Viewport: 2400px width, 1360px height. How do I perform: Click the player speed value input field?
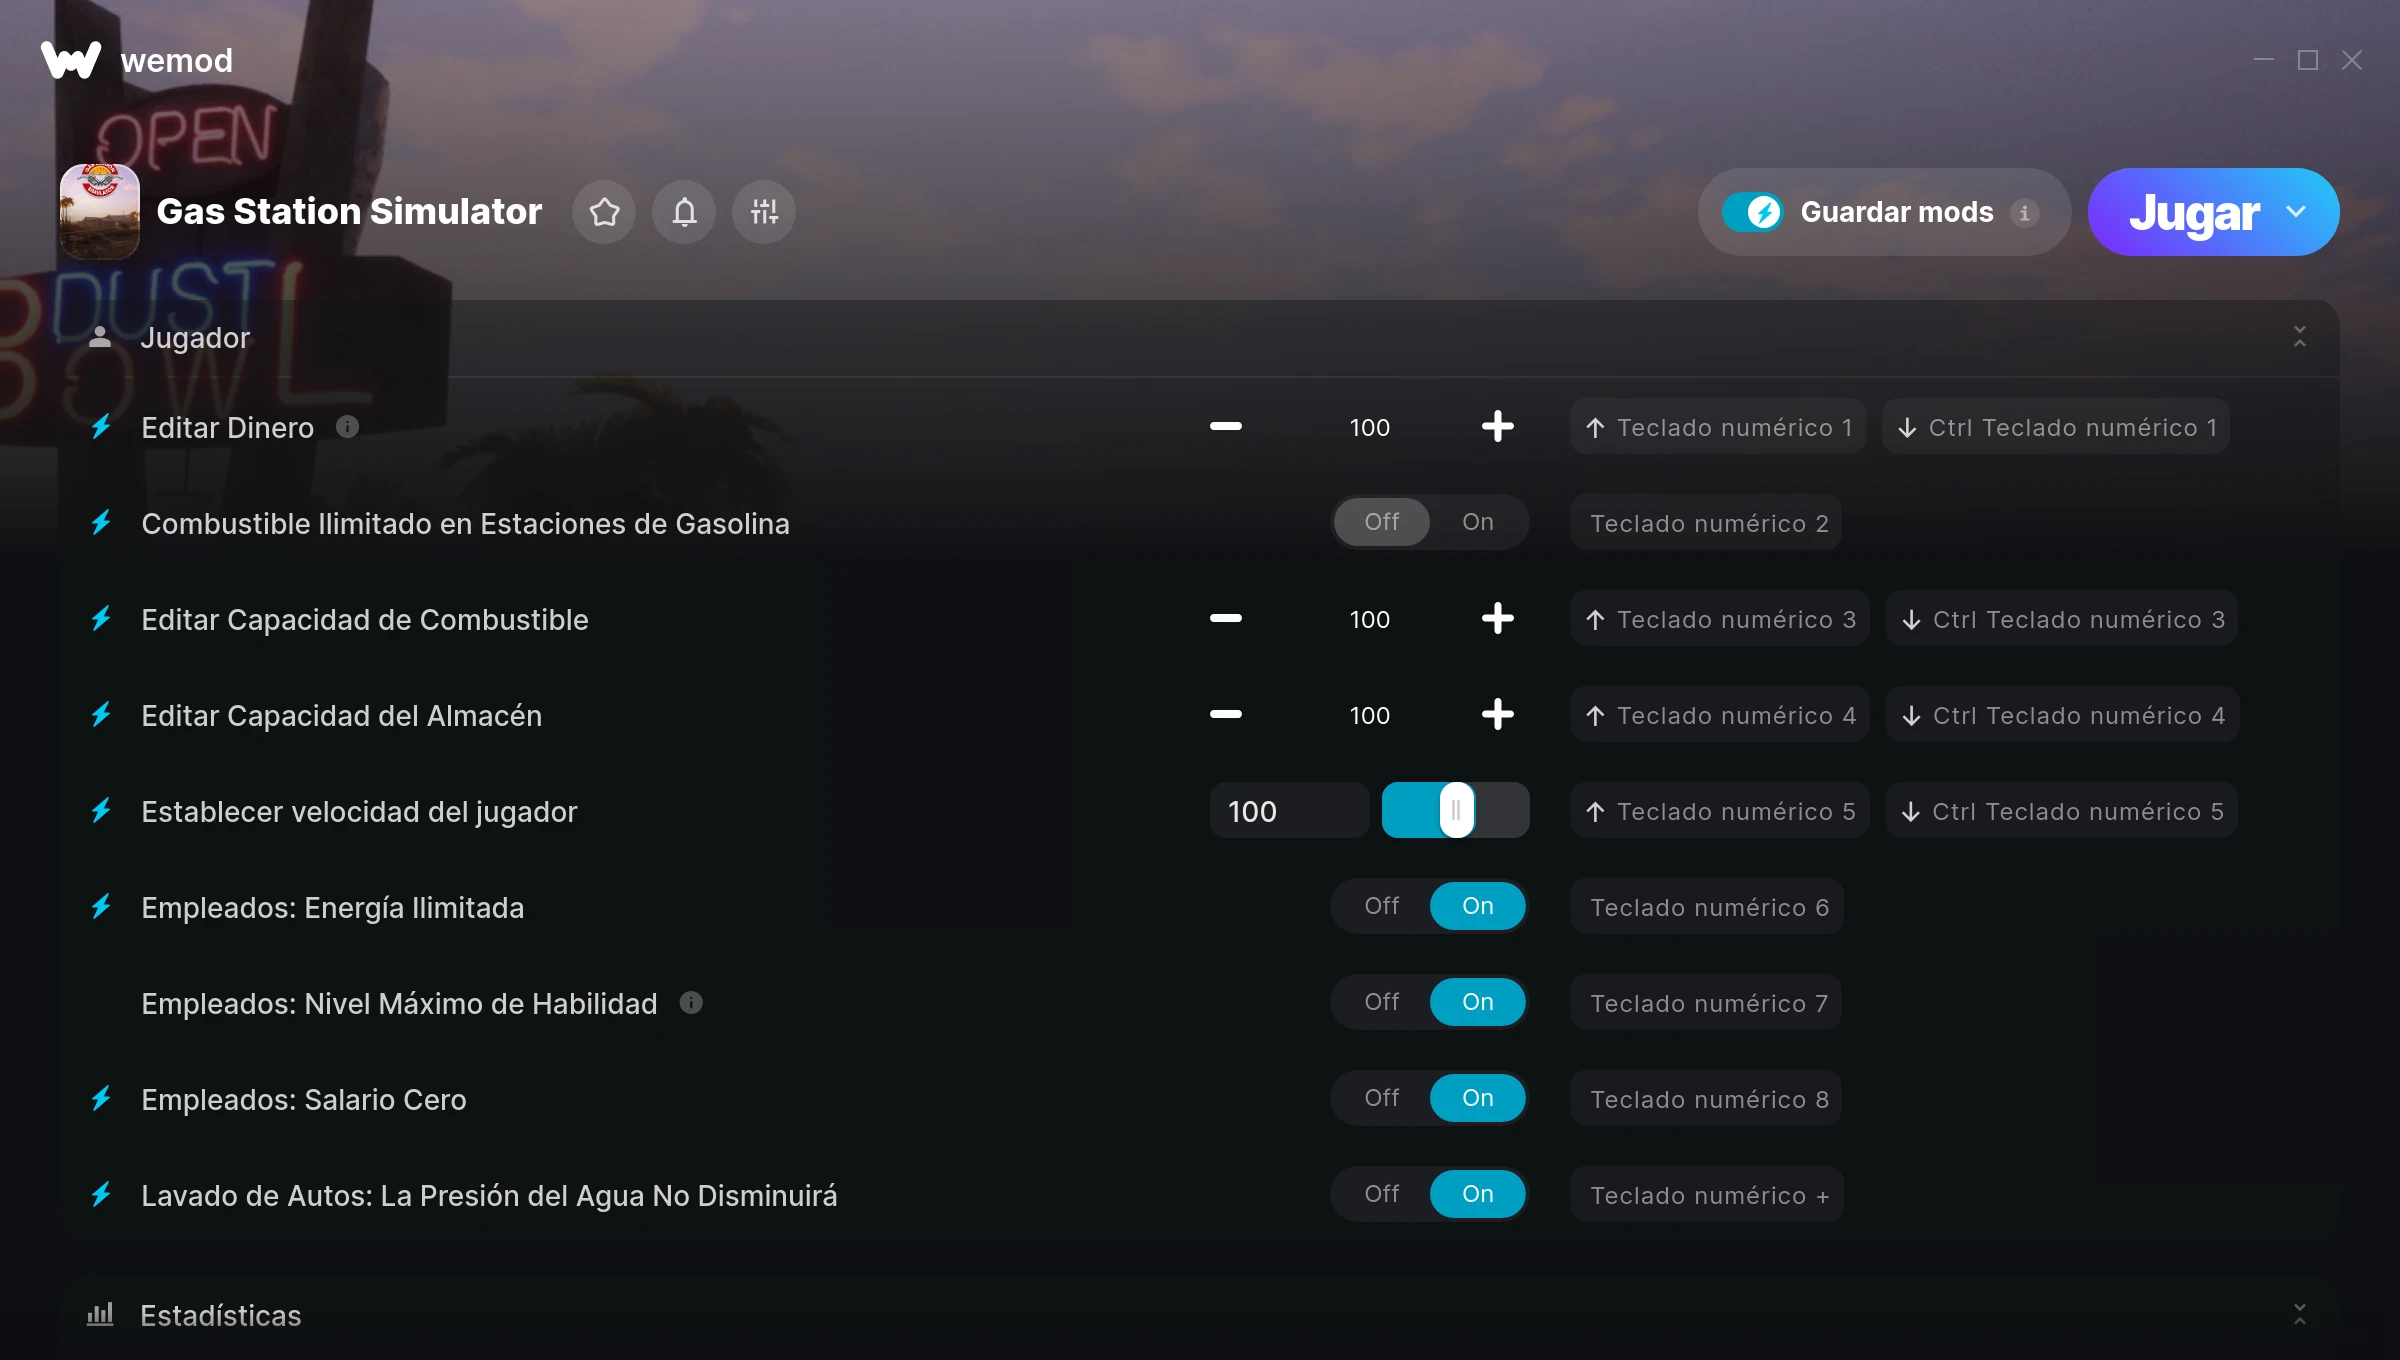point(1288,811)
